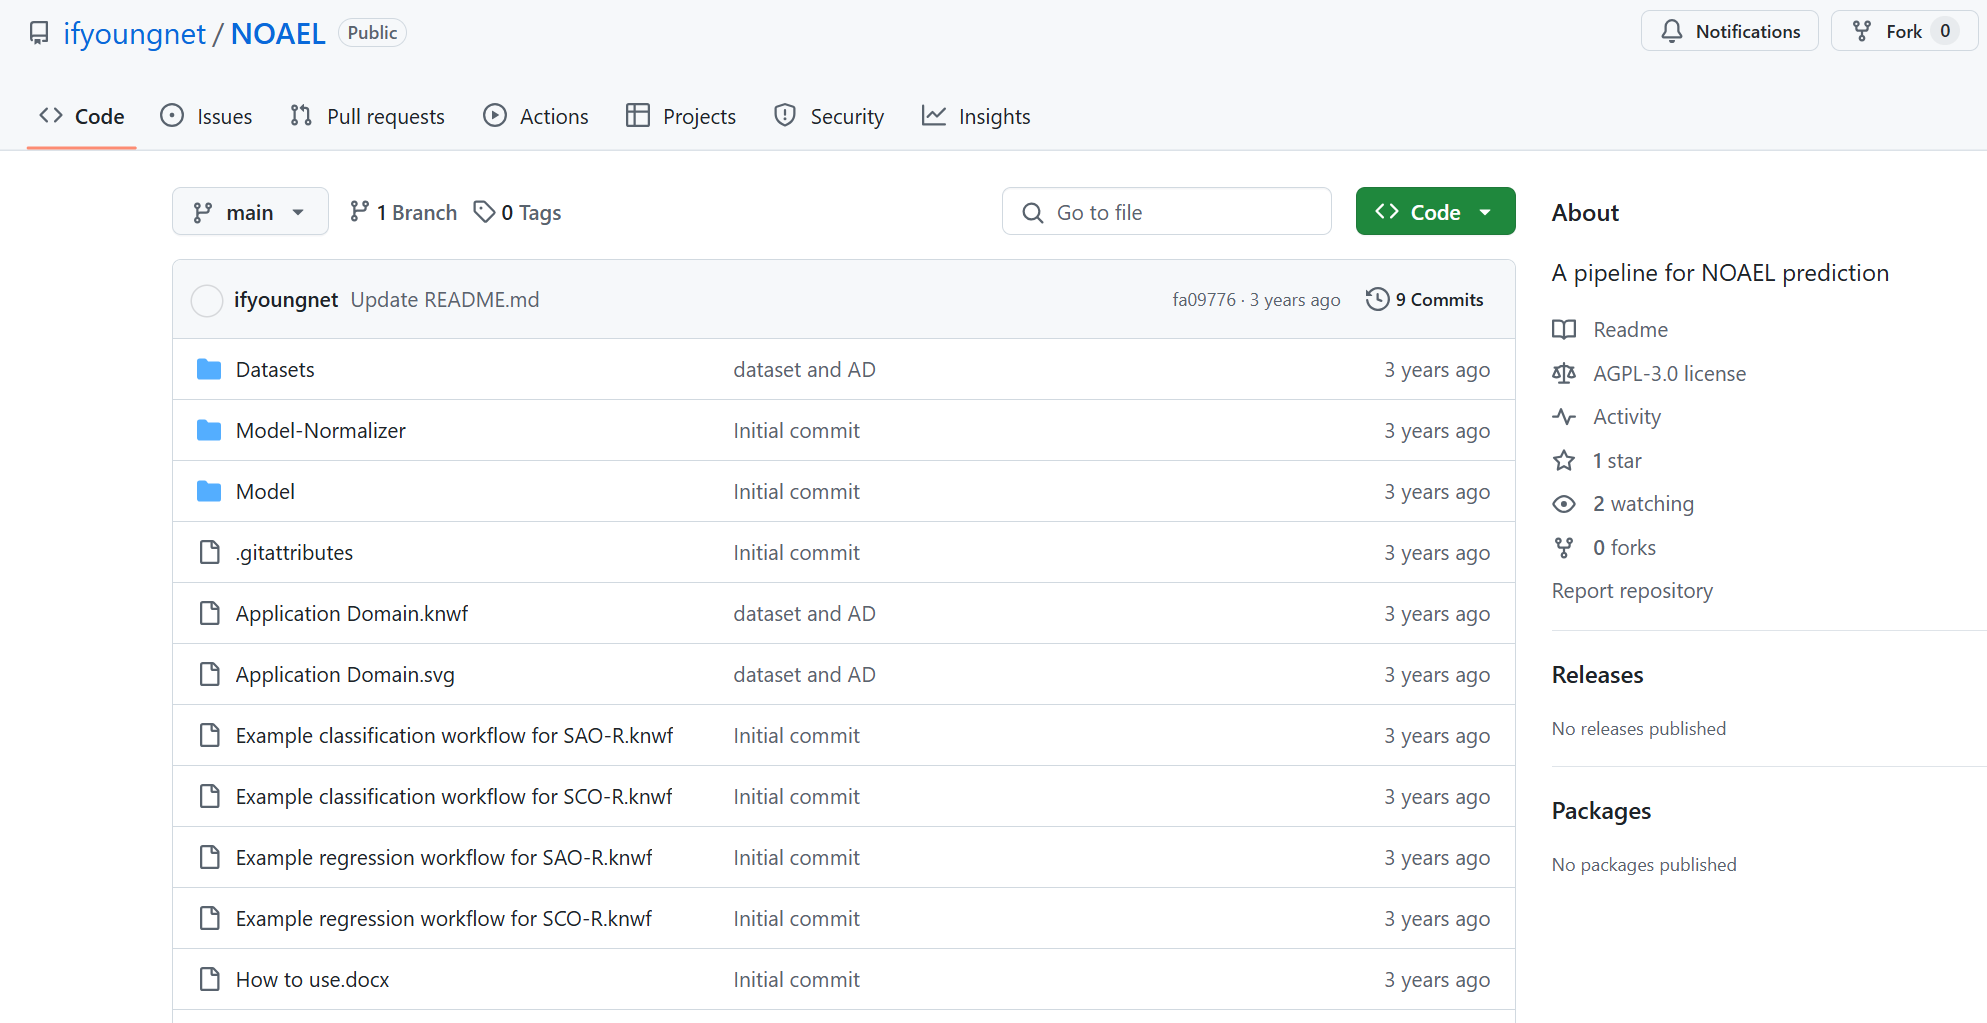Click file icon for SAO-R classification workflow
The width and height of the screenshot is (1987, 1023).
click(209, 735)
